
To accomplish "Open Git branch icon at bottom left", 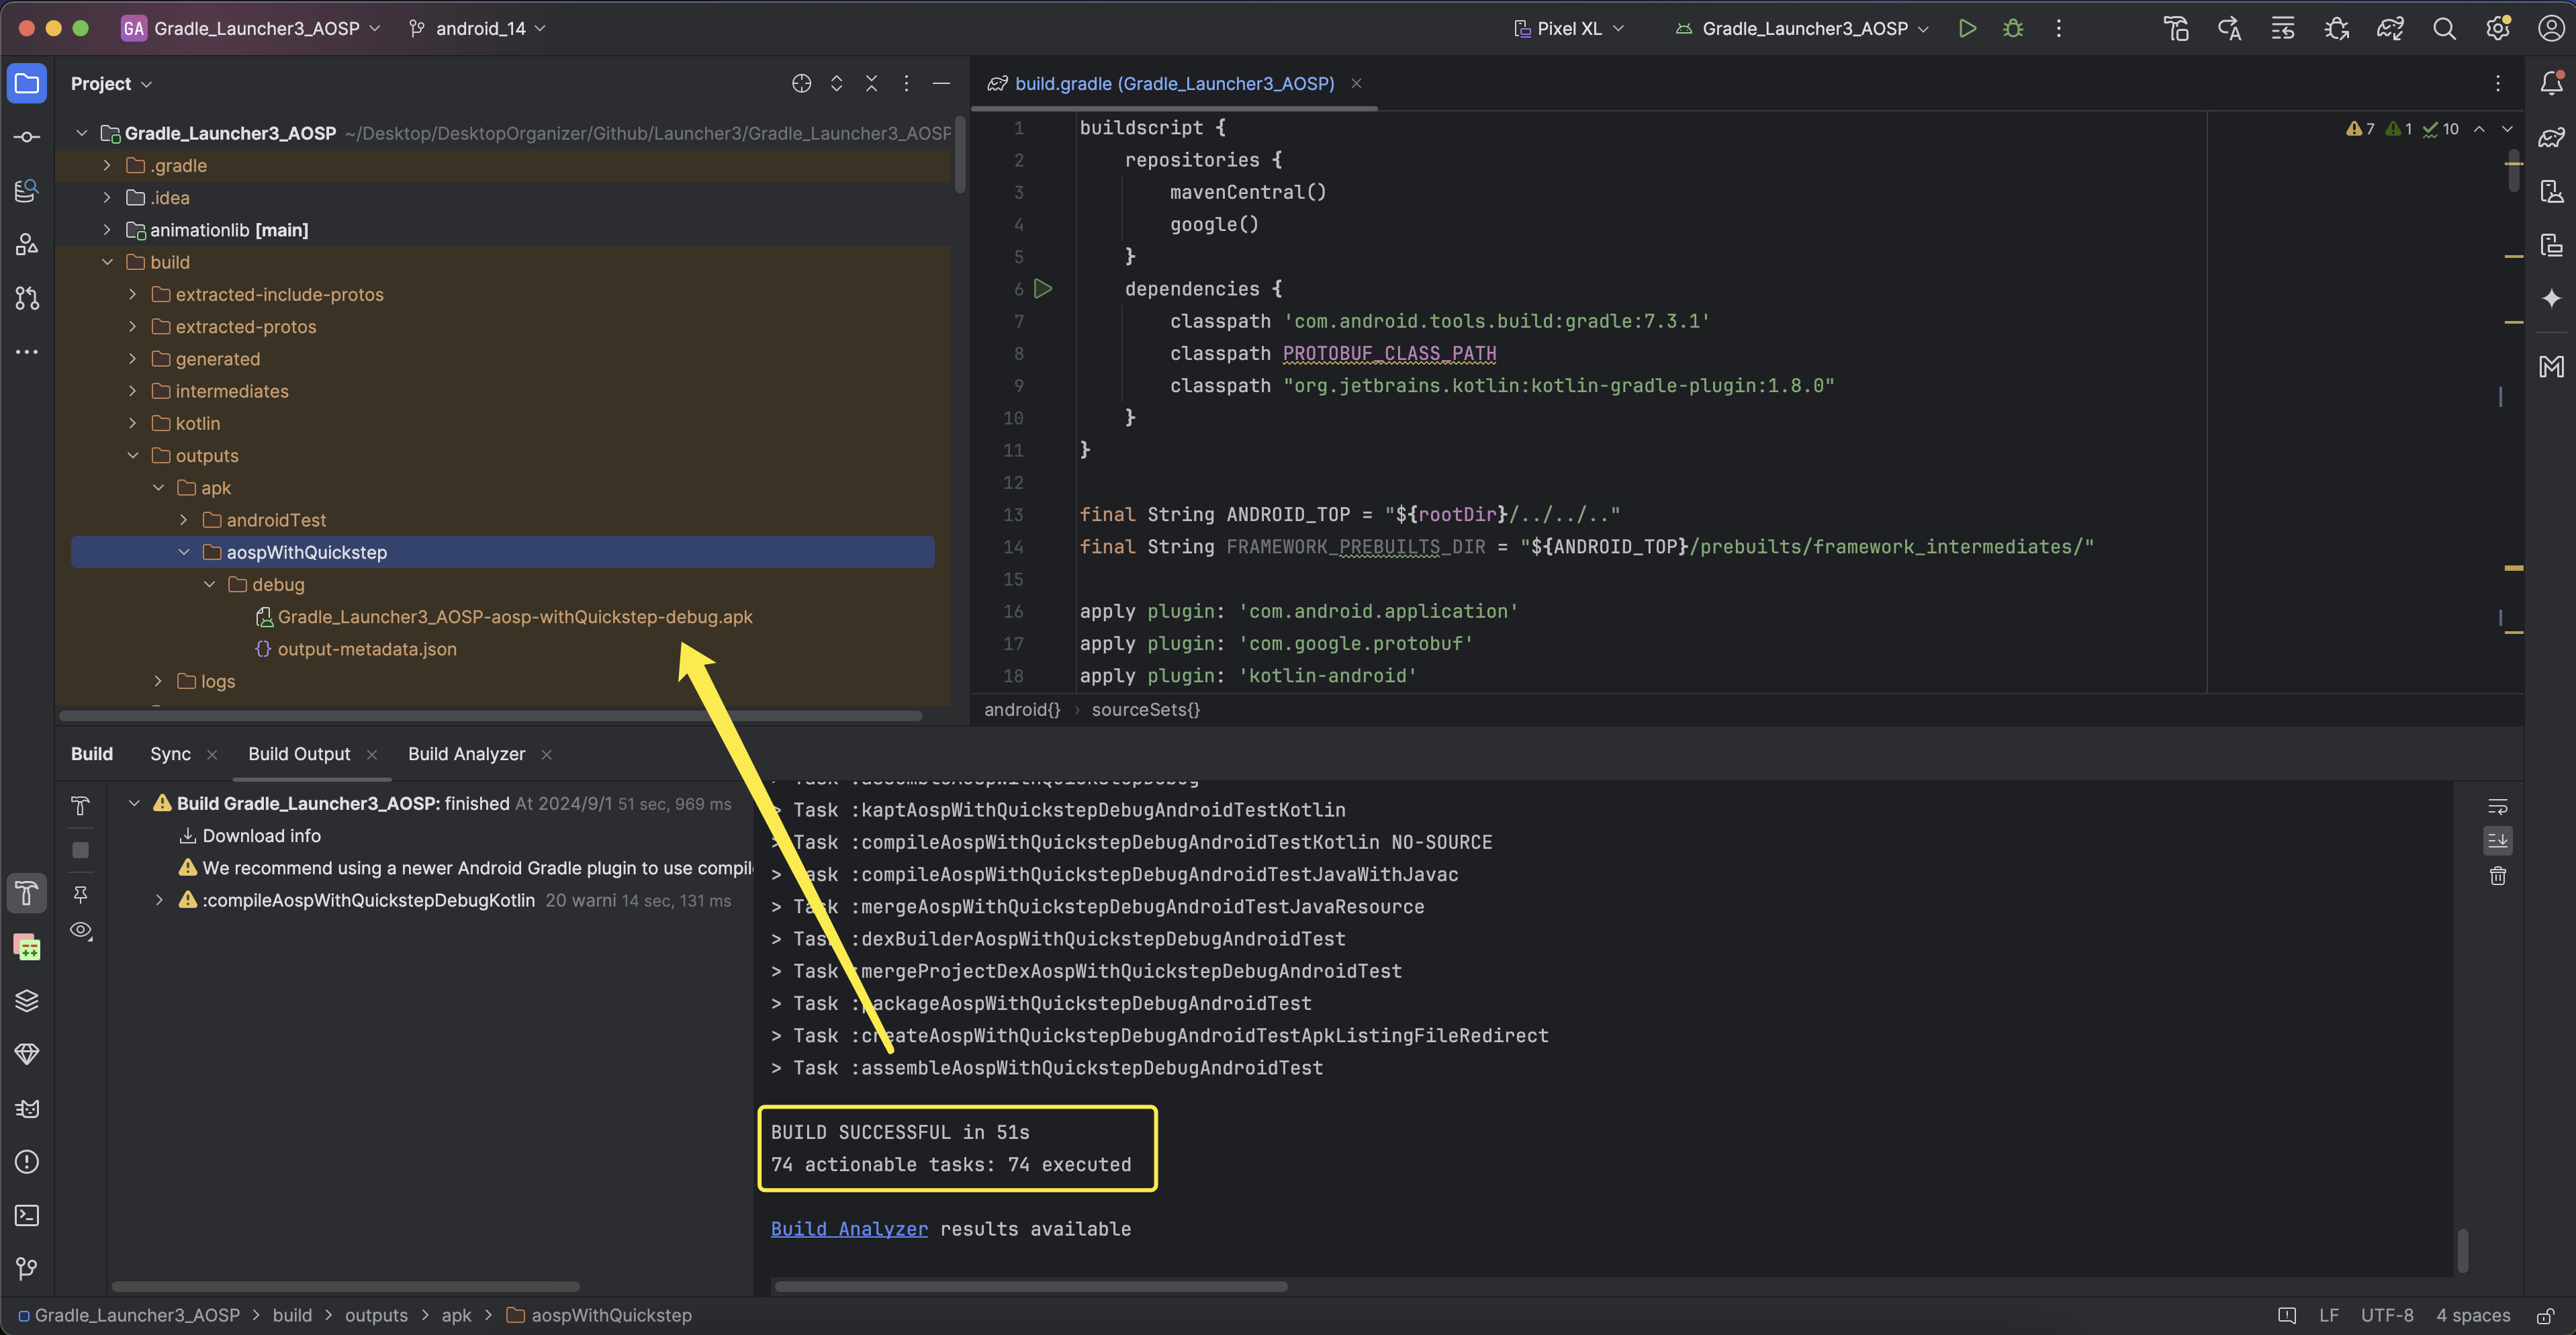I will pyautogui.click(x=27, y=1269).
